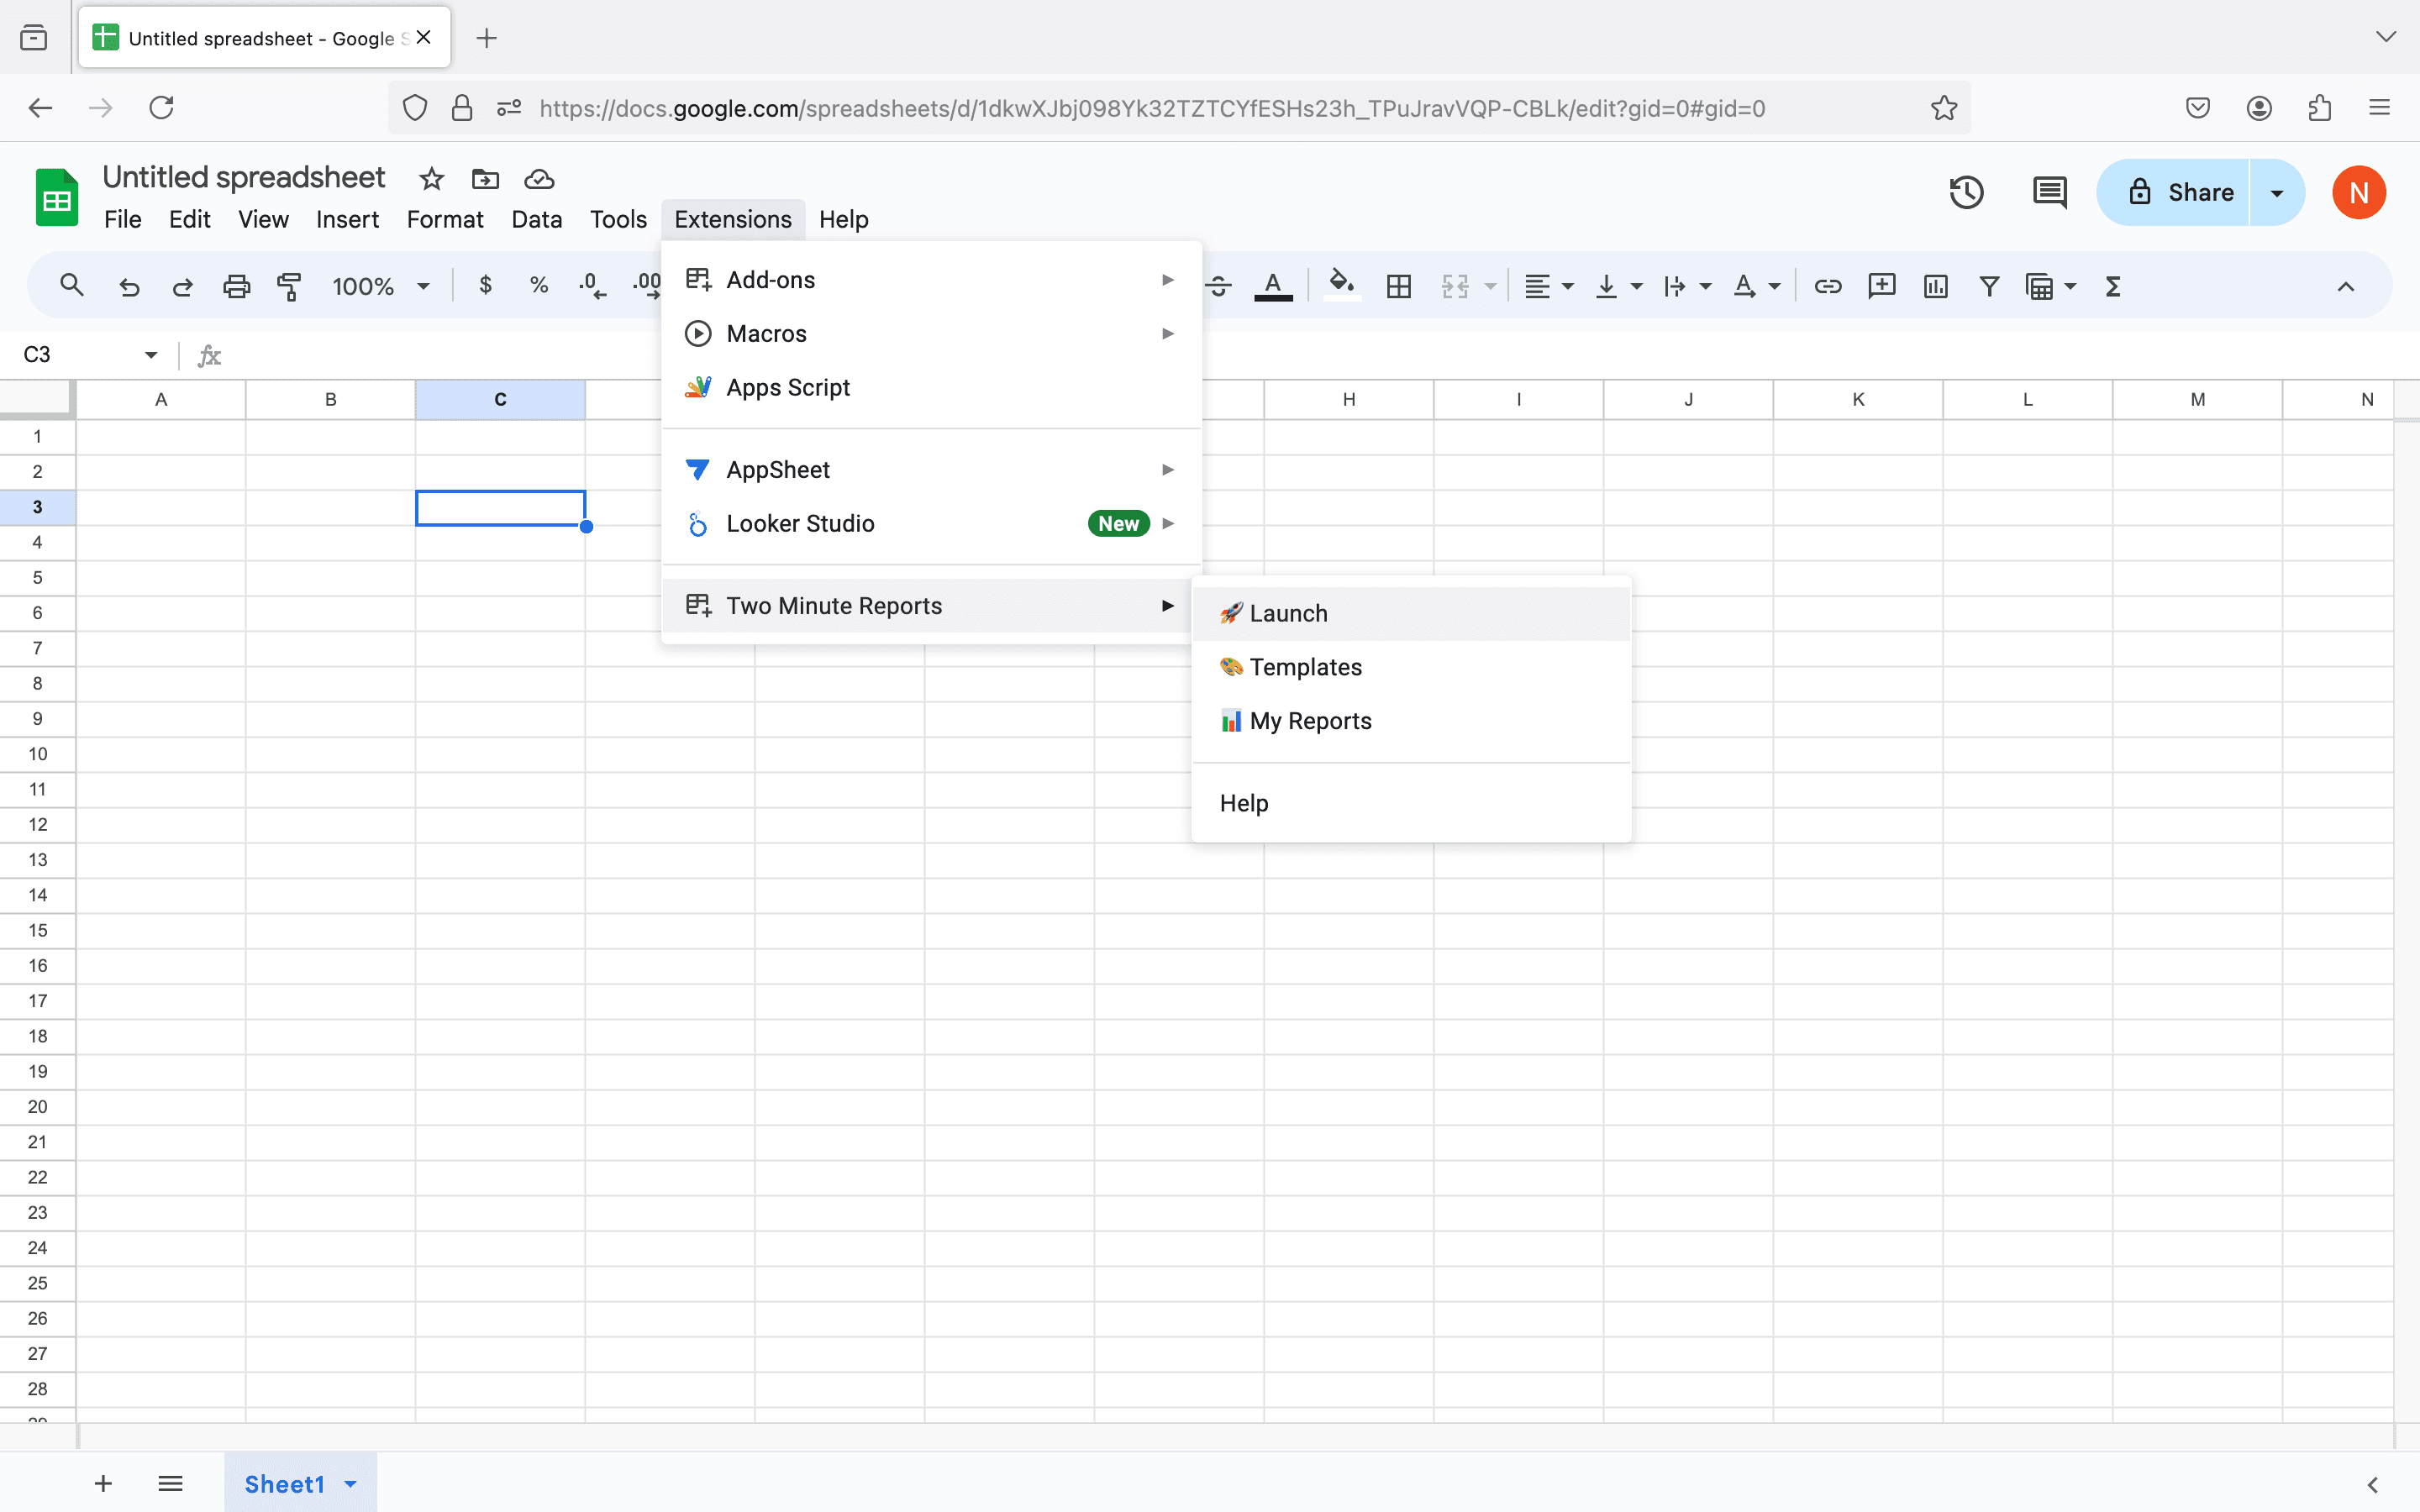Click the insert link toolbar icon
Image resolution: width=2420 pixels, height=1512 pixels.
[1827, 287]
